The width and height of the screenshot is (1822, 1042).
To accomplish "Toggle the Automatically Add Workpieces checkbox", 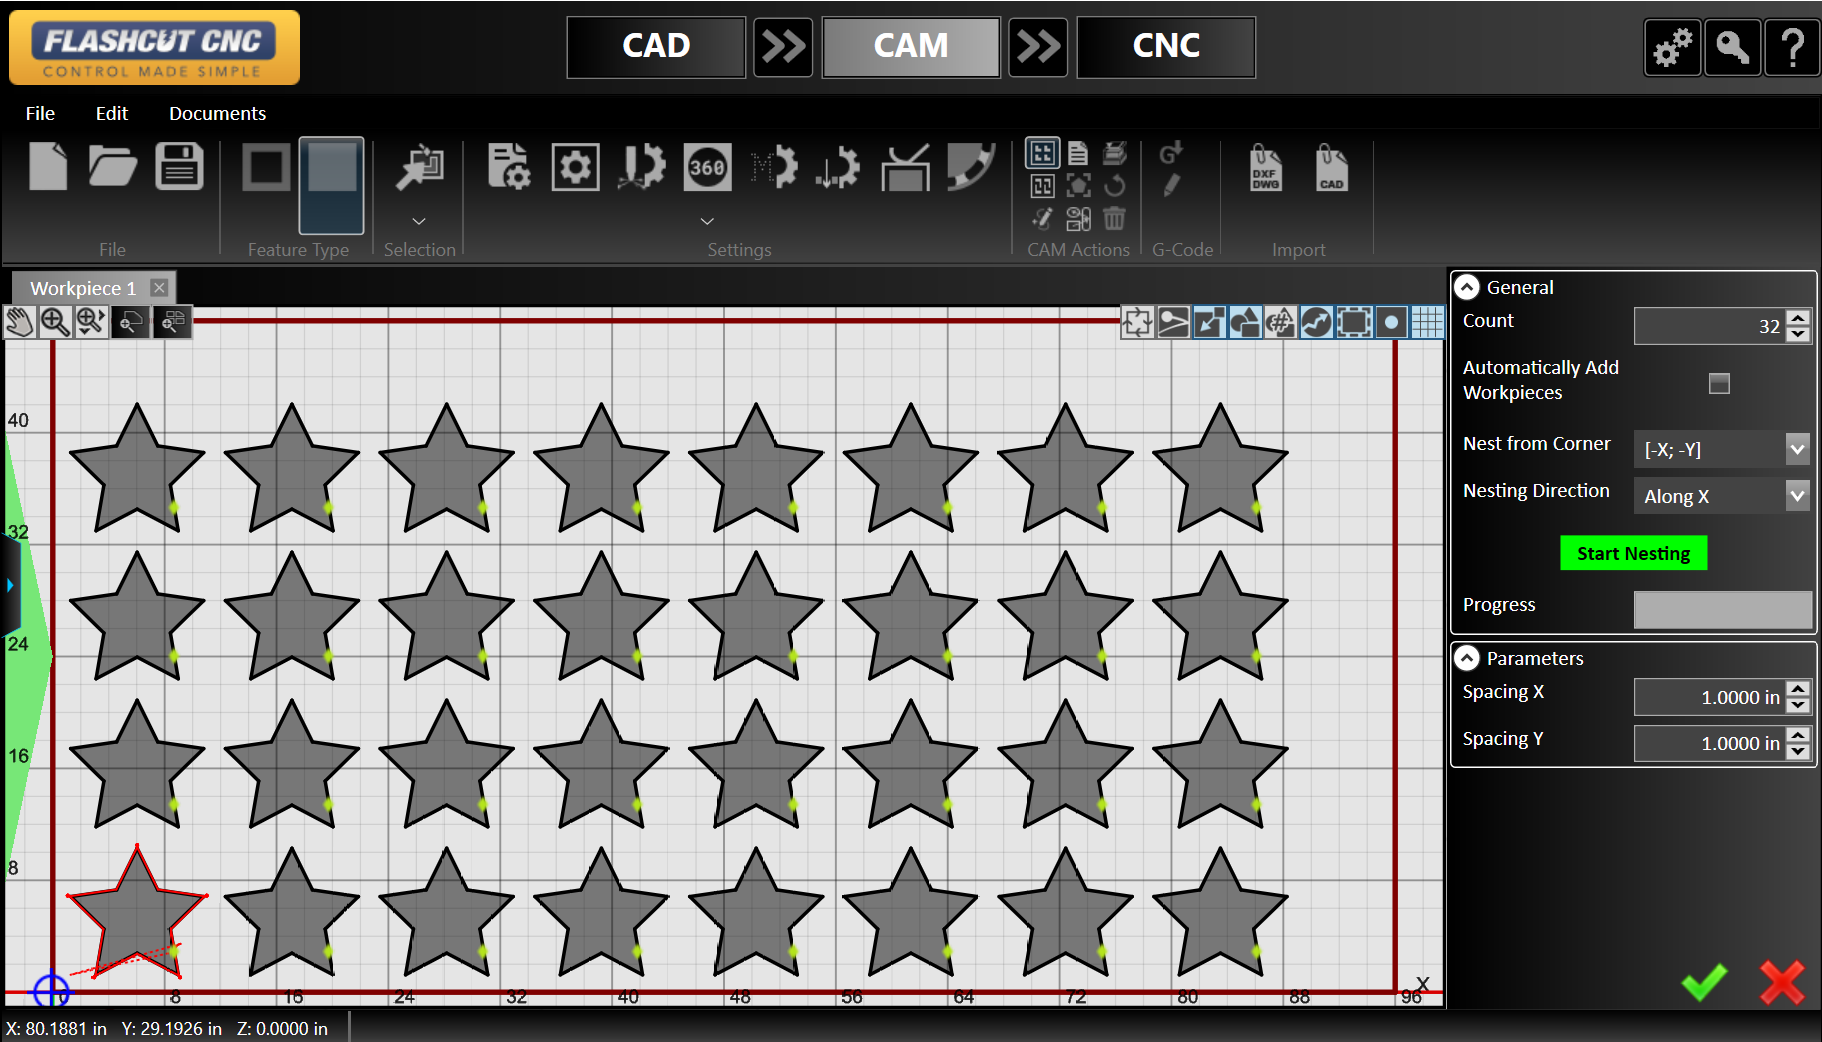I will (1719, 383).
